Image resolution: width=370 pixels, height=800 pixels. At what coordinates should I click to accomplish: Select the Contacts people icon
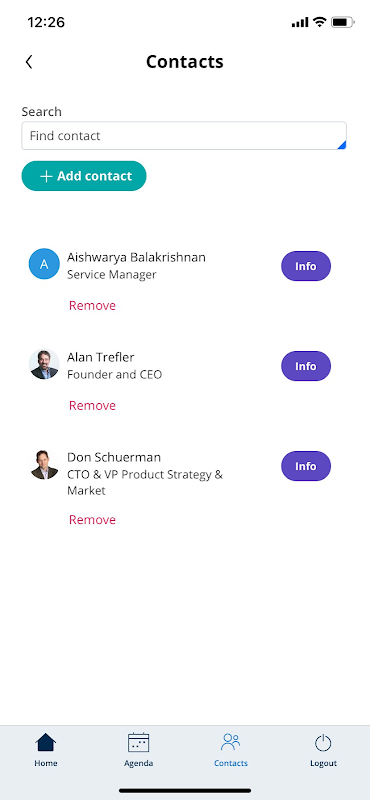click(231, 742)
